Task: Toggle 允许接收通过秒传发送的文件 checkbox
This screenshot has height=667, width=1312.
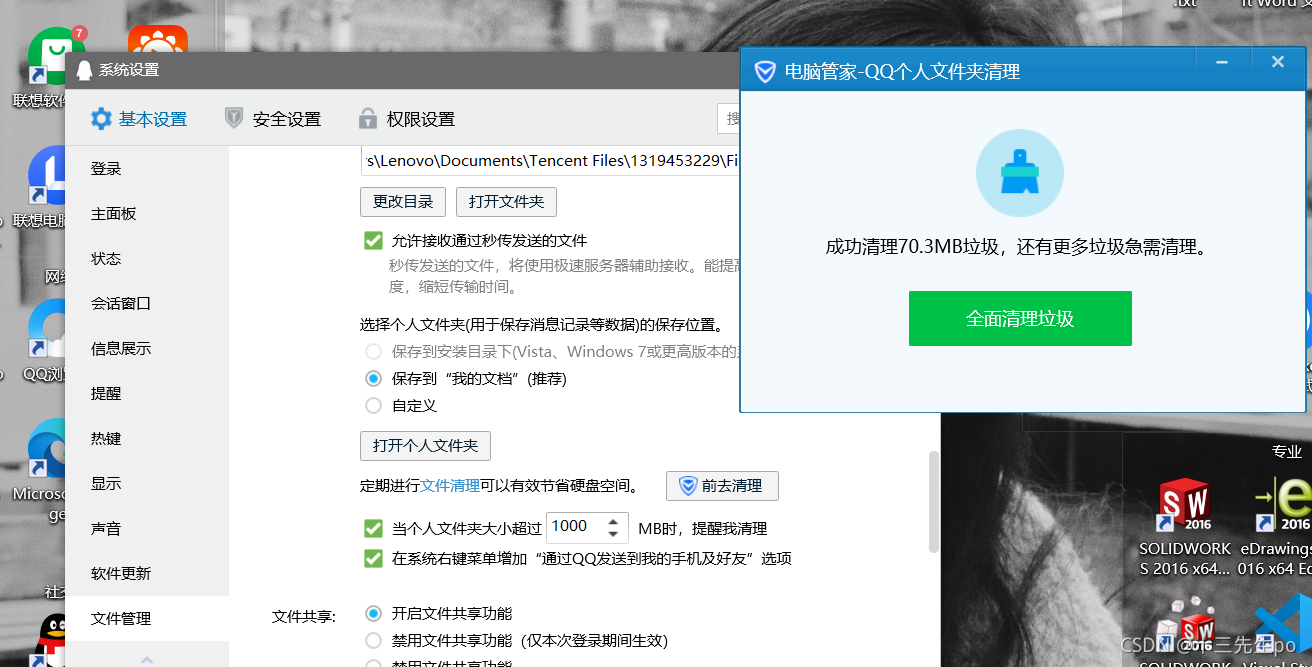Action: point(373,241)
